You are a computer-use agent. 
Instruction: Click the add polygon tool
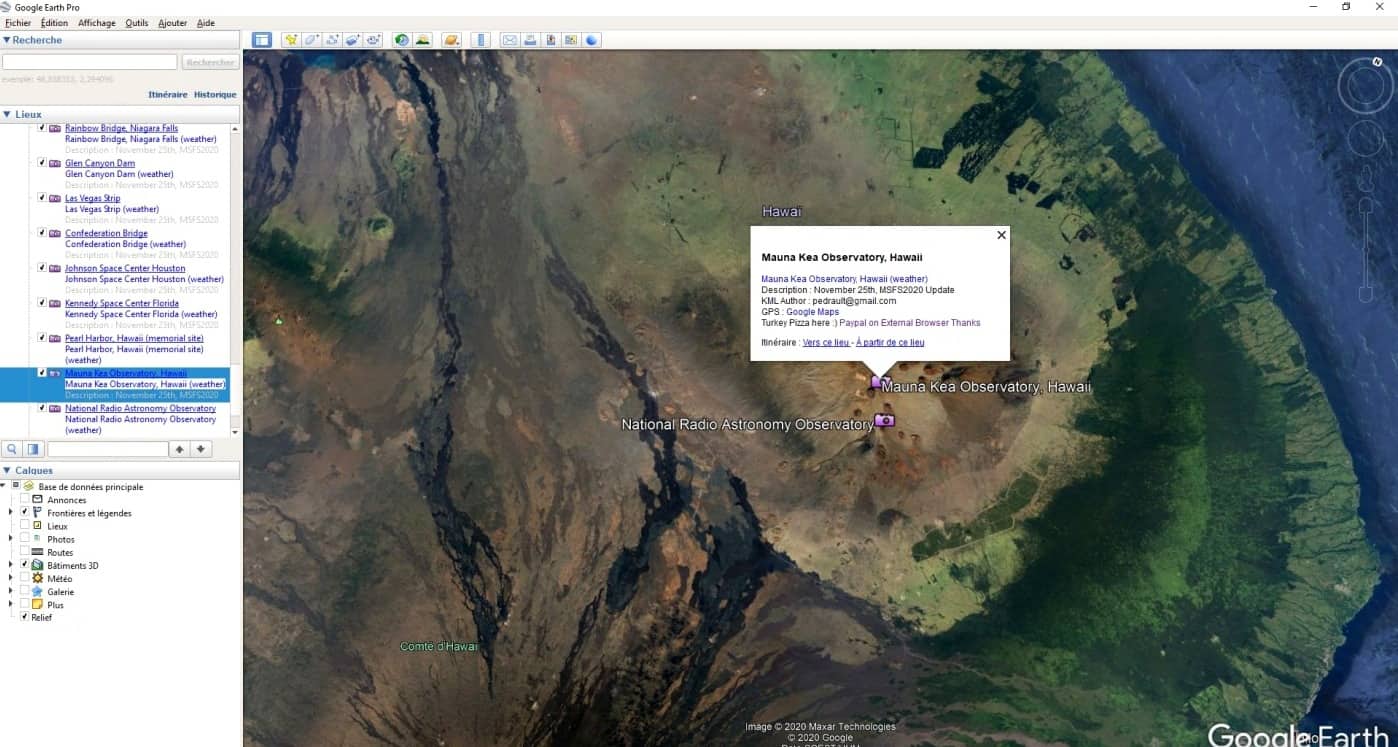[312, 40]
